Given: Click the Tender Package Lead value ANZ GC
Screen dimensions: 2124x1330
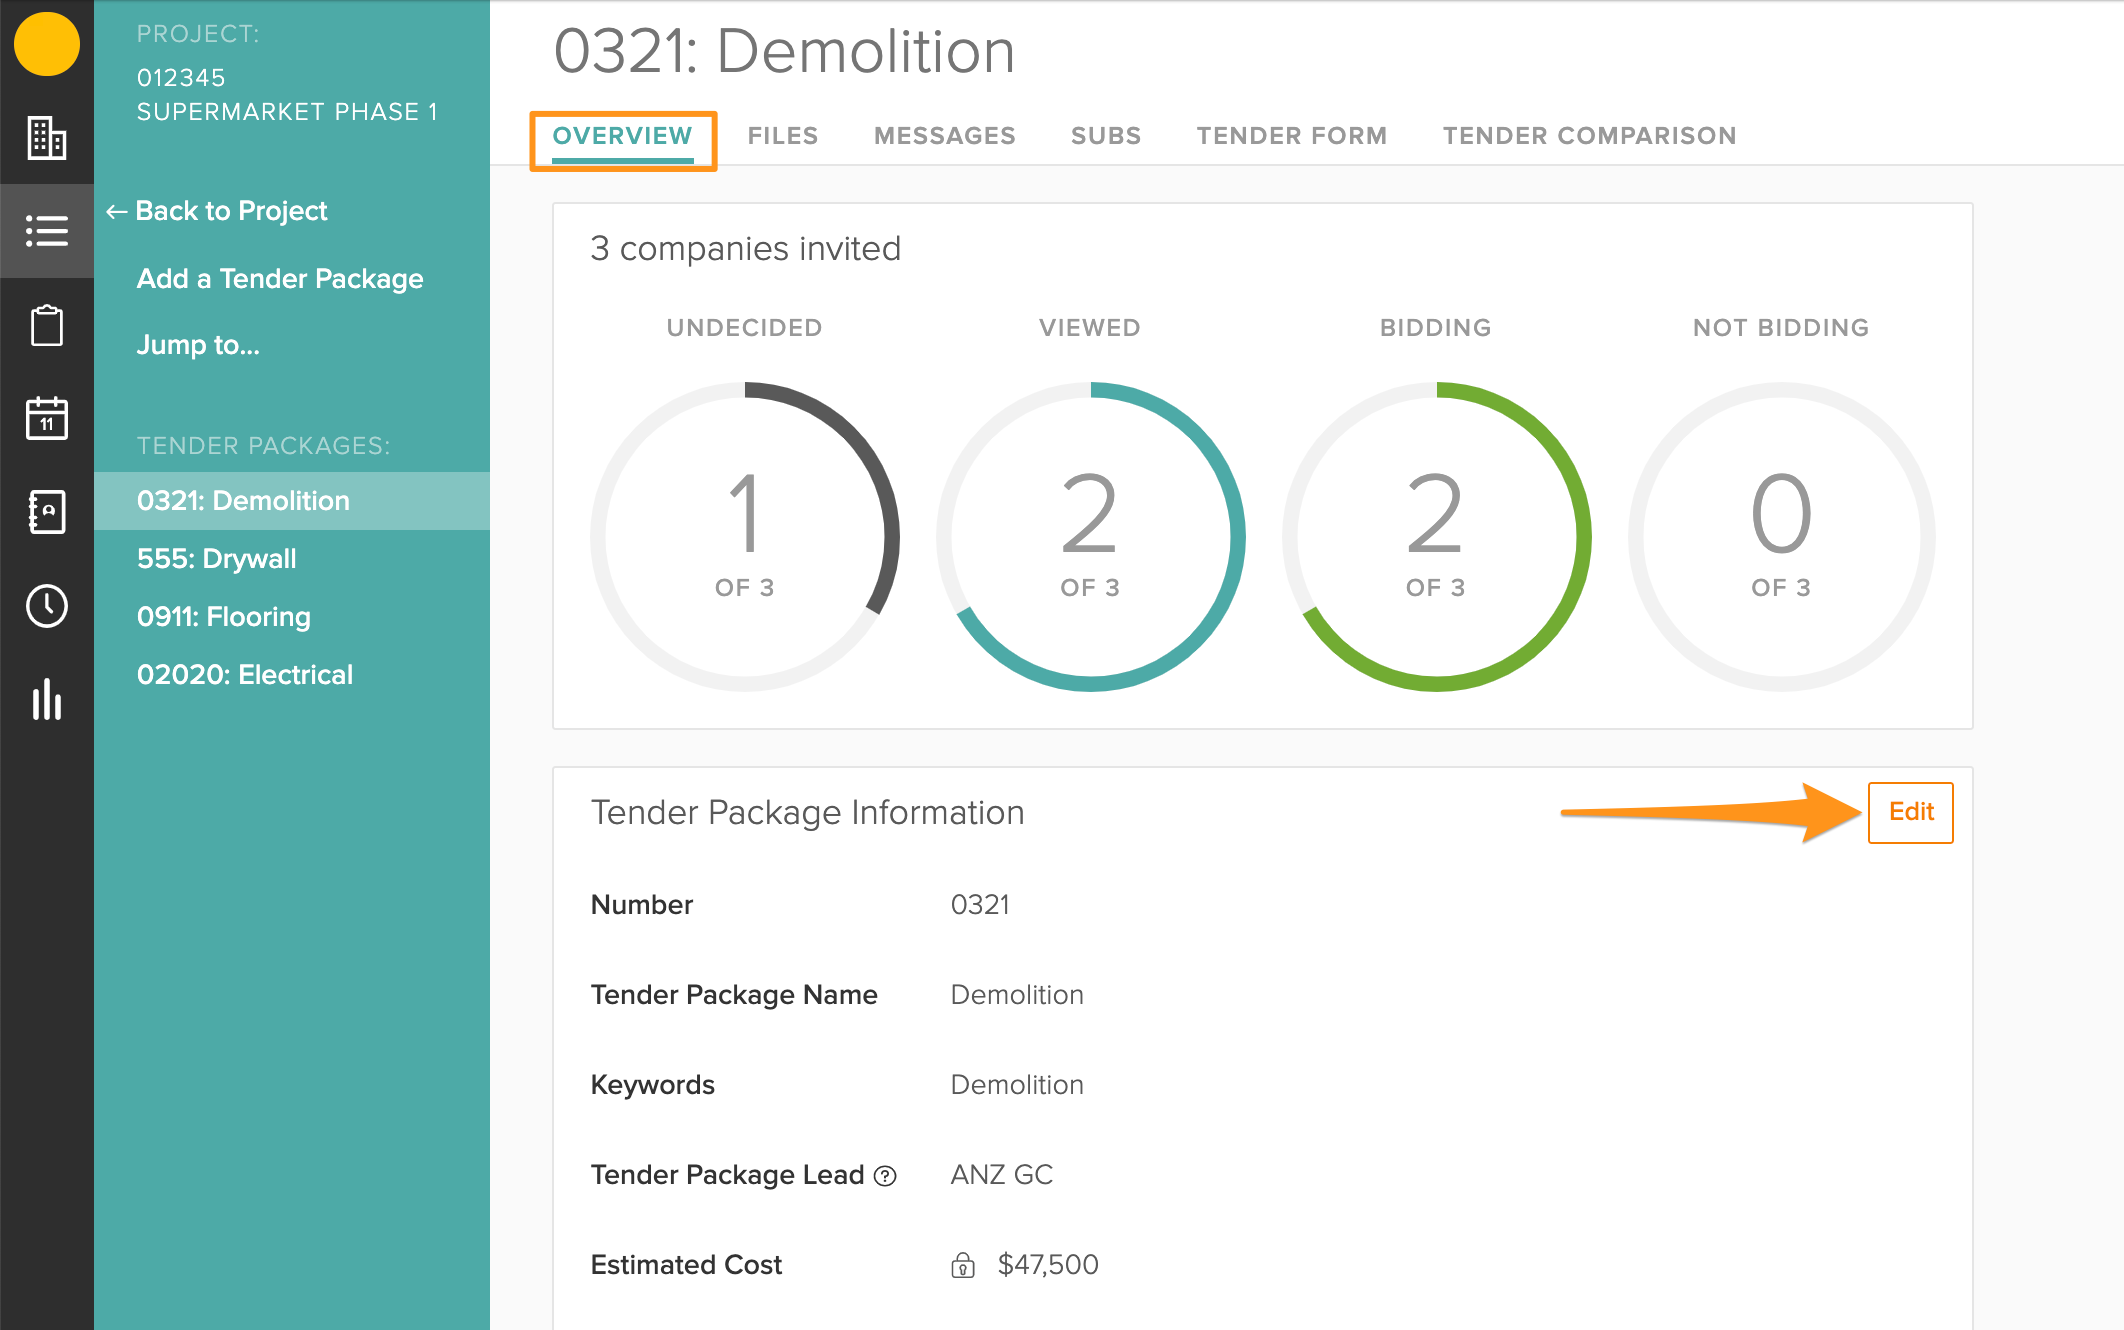Looking at the screenshot, I should 1002,1175.
